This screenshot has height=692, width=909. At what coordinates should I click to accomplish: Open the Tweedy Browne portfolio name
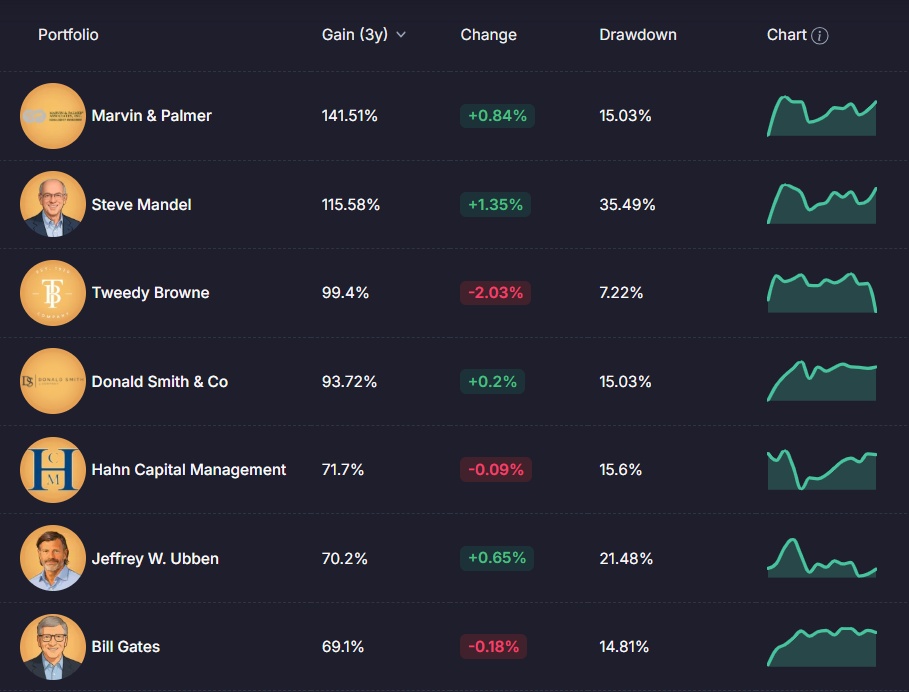[150, 293]
